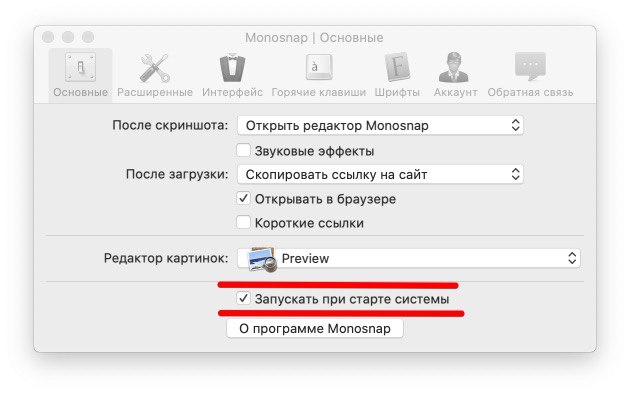This screenshot has height=394, width=630.
Task: Open Обратная связь speech bubble icon
Action: coord(530,66)
